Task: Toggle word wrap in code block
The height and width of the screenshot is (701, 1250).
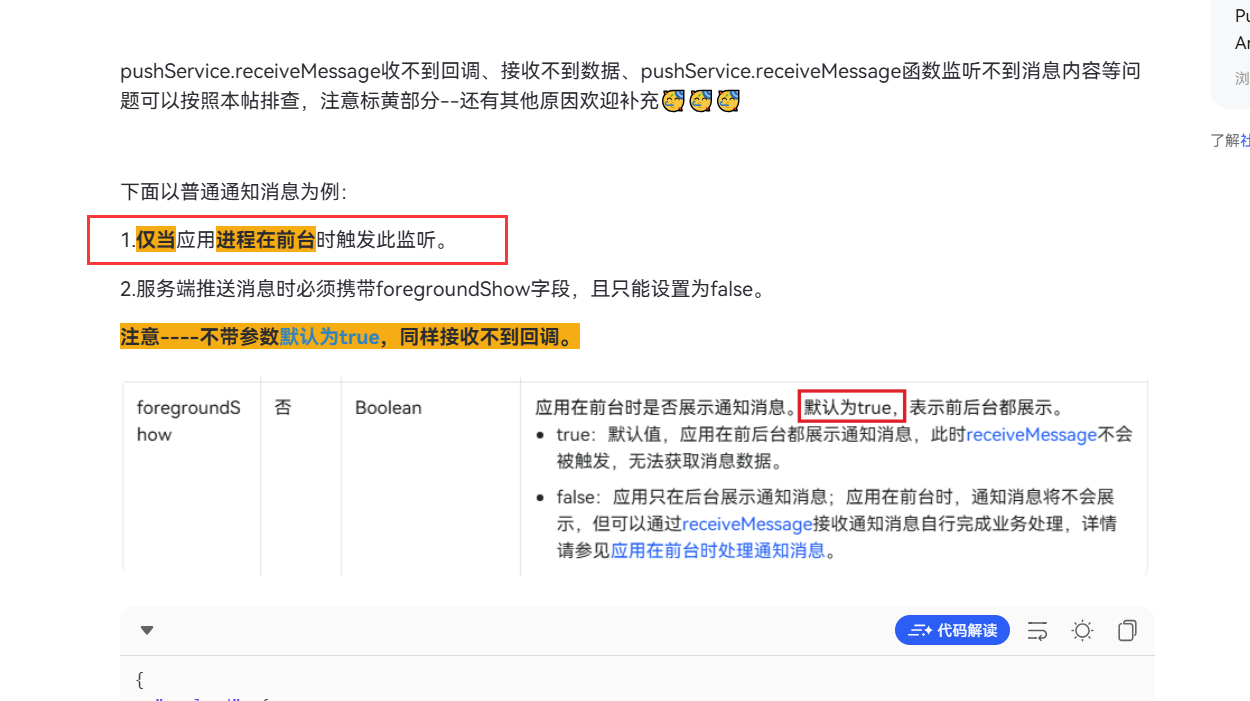Action: point(1038,630)
